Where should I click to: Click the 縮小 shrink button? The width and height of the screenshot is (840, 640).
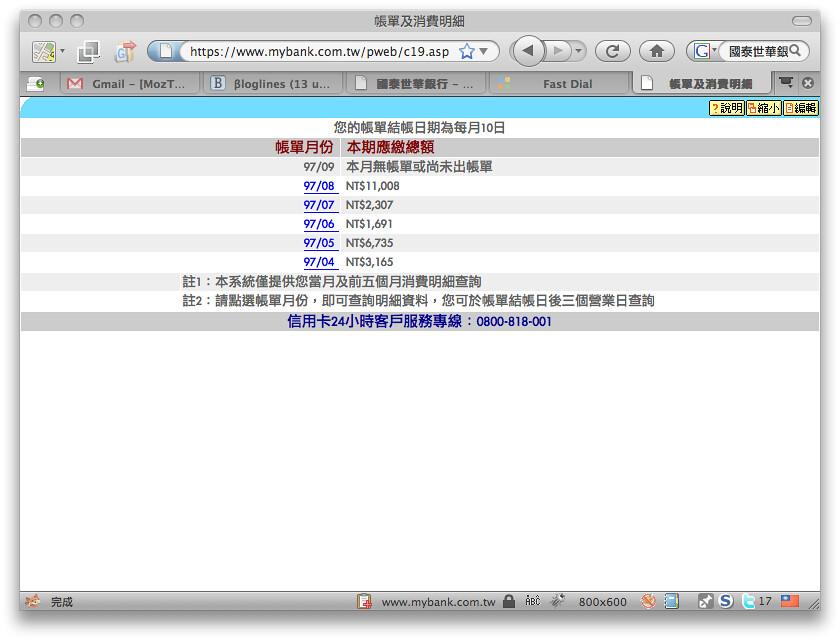click(x=763, y=108)
